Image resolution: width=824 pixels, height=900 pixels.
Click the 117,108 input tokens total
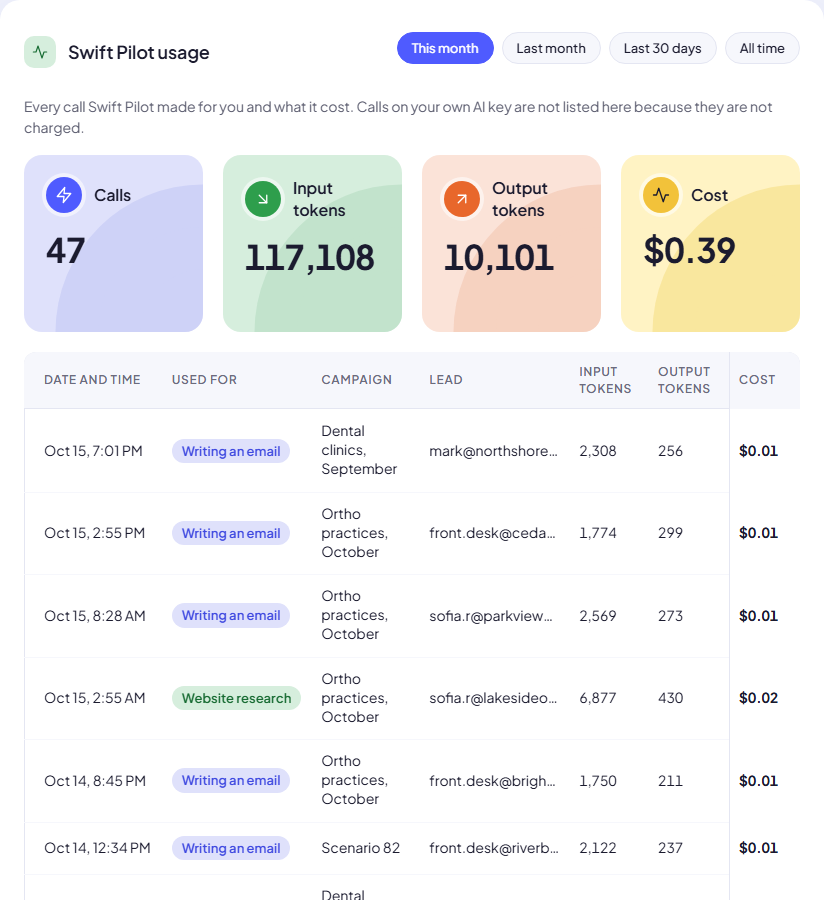(310, 258)
